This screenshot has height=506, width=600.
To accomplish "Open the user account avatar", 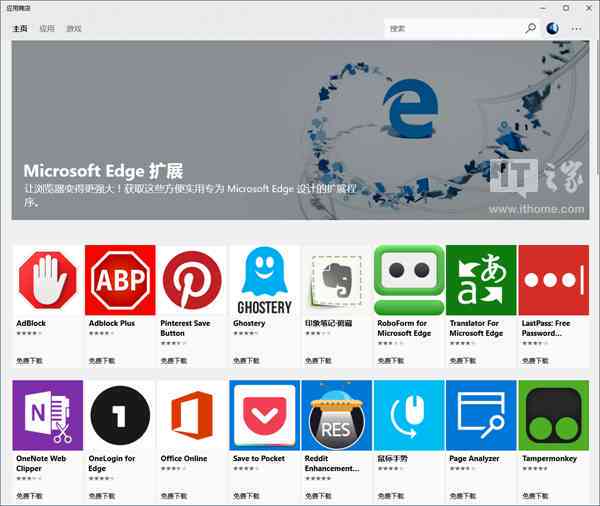I will pos(552,28).
